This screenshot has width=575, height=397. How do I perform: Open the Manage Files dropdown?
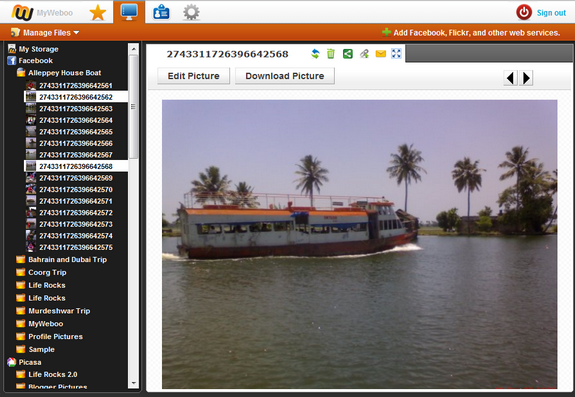click(x=45, y=33)
